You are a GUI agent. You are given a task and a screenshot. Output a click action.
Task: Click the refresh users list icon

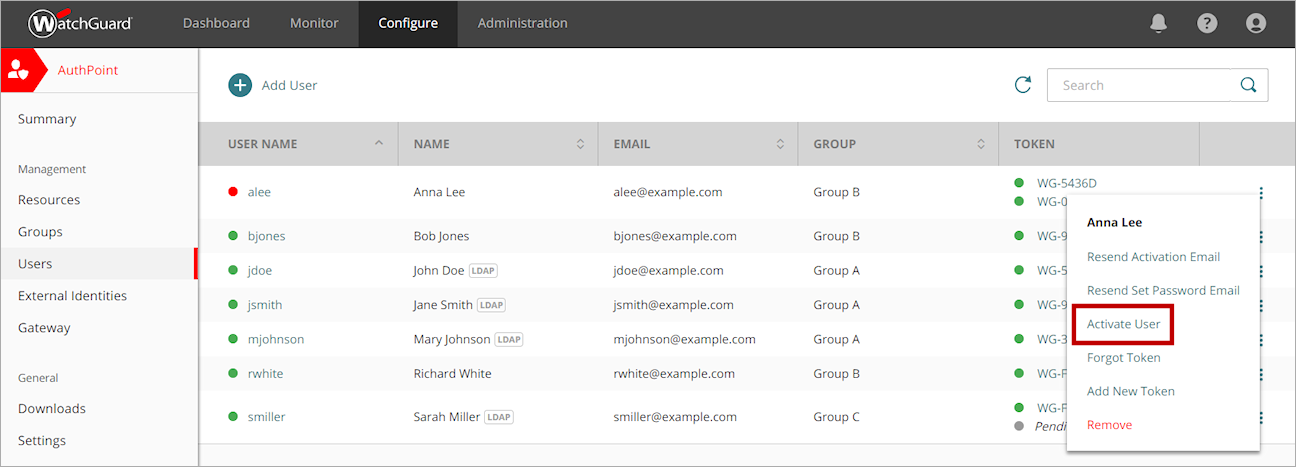point(1022,85)
